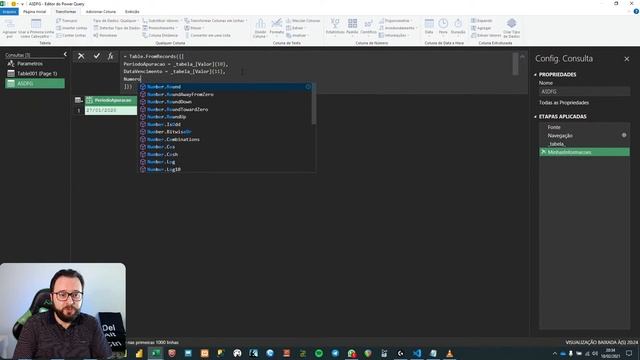Open the Preenchimento dropdown
Viewport: 640px width, 360px height.
[x=160, y=28]
